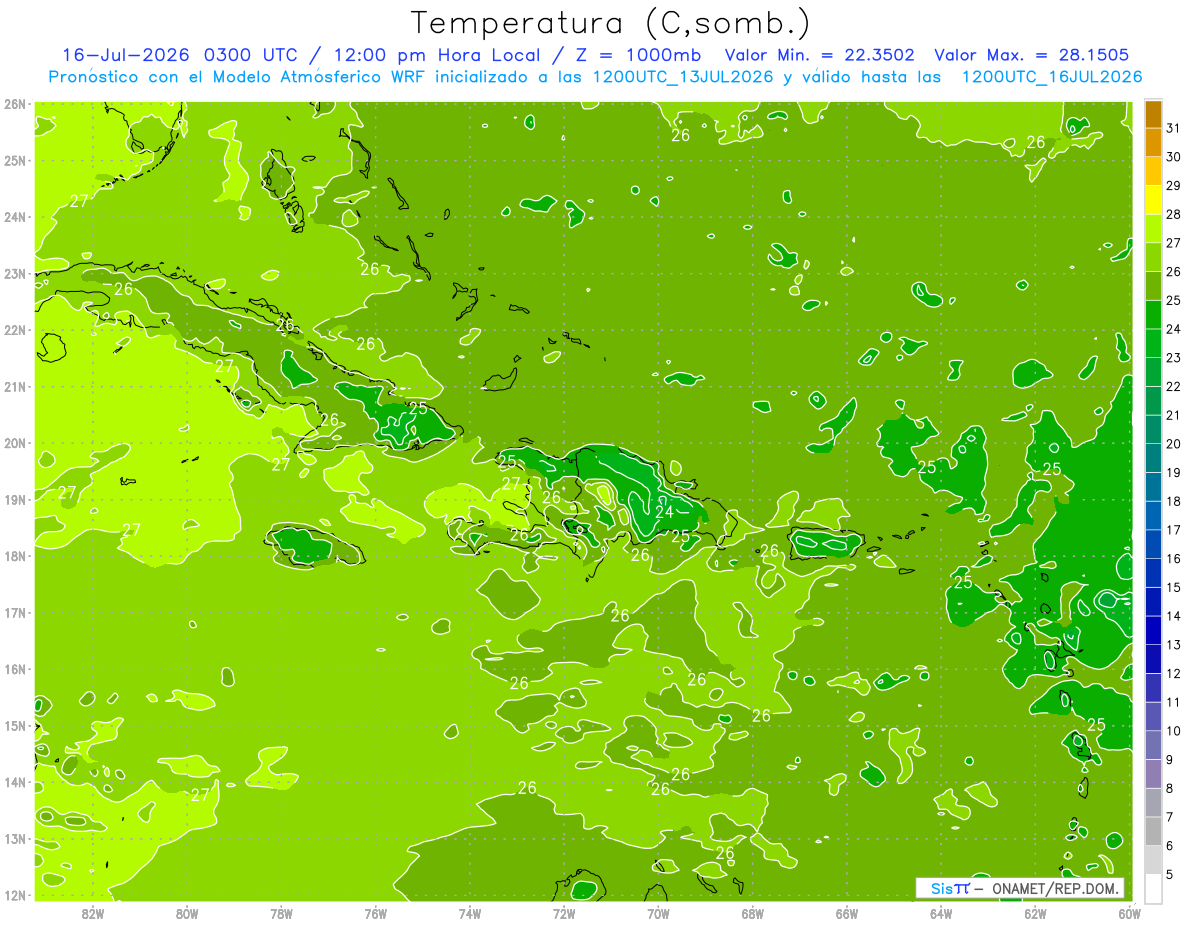The image size is (1200, 927).
Task: Click the "Valor Min. = 22.3502" readout
Action: point(820,55)
